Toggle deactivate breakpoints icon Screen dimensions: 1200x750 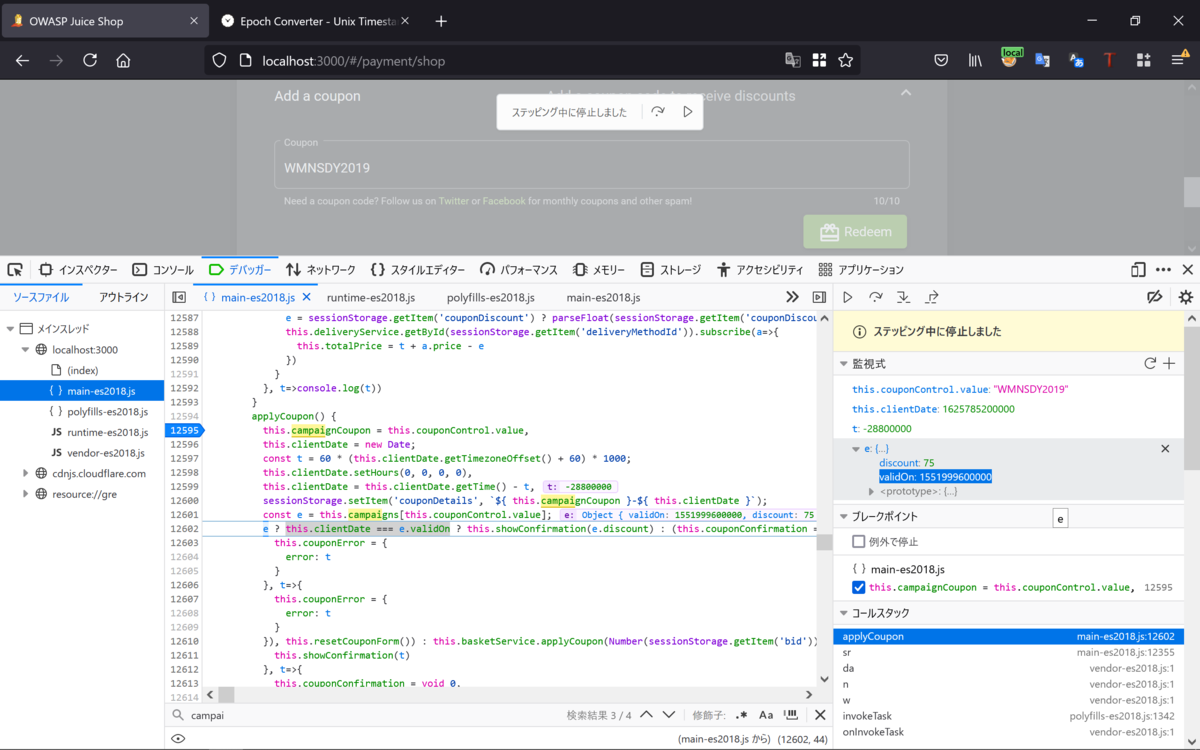tap(1155, 297)
